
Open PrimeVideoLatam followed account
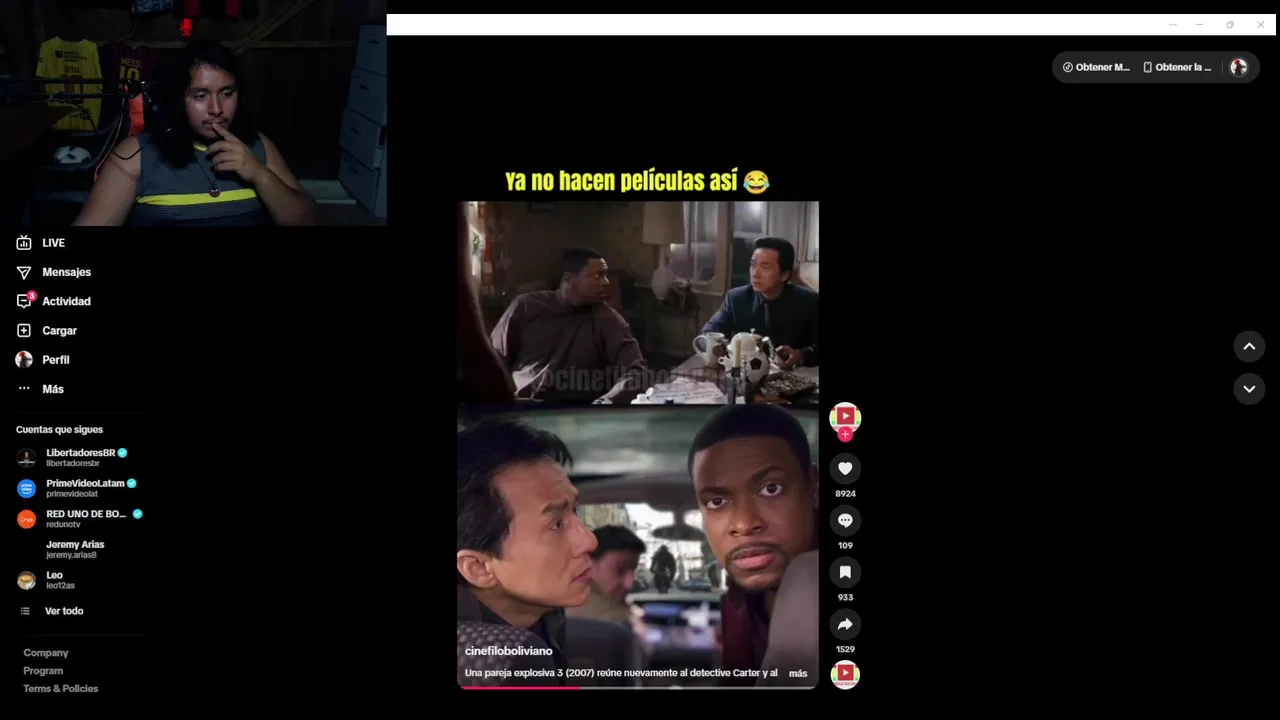76,488
